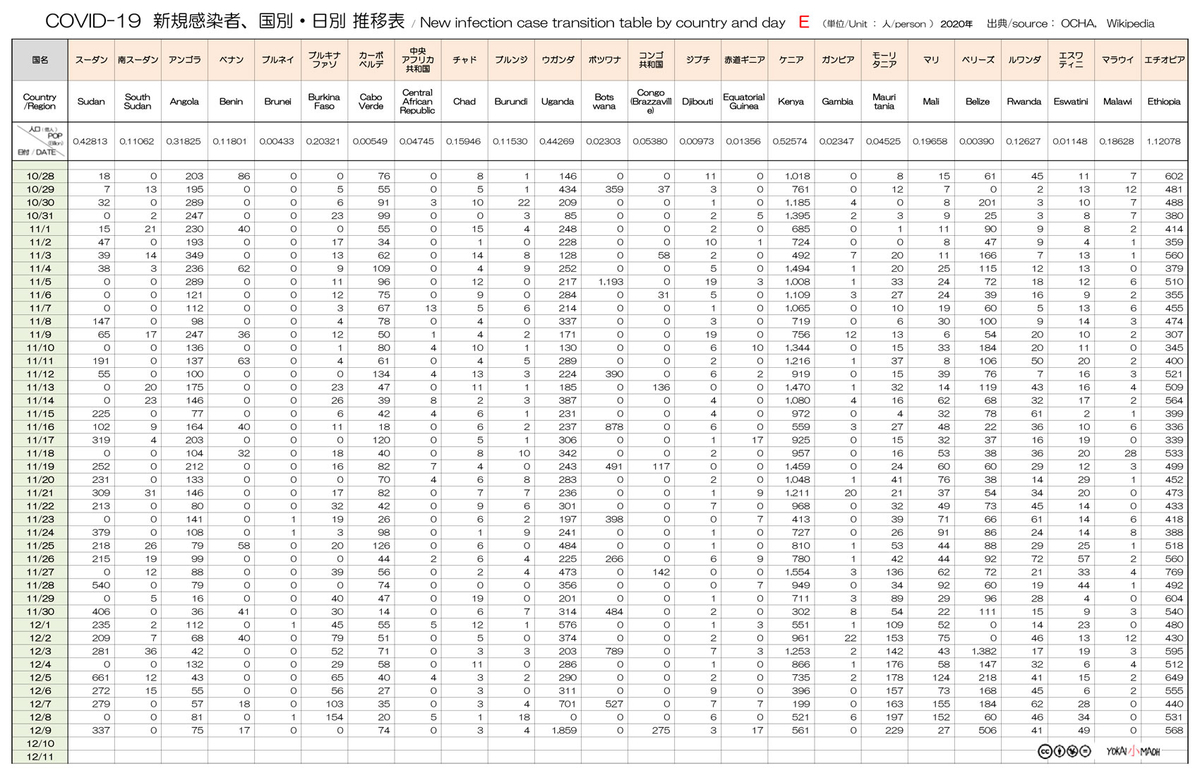Viewport: 1200px width, 771px height.
Task: Select the 'Chad' column header
Action: coord(464,102)
